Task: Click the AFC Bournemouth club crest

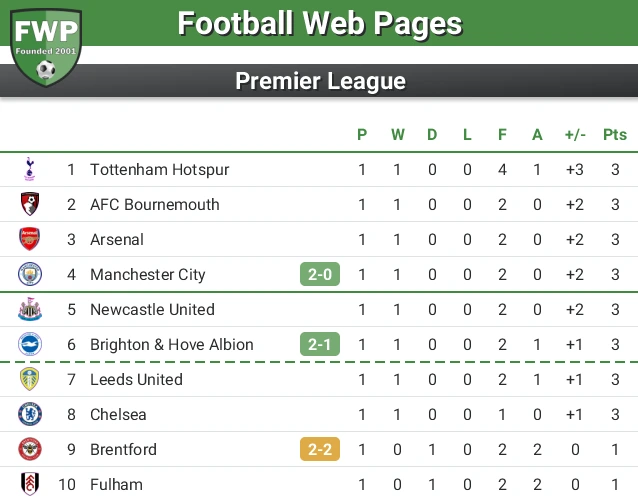Action: pyautogui.click(x=30, y=204)
